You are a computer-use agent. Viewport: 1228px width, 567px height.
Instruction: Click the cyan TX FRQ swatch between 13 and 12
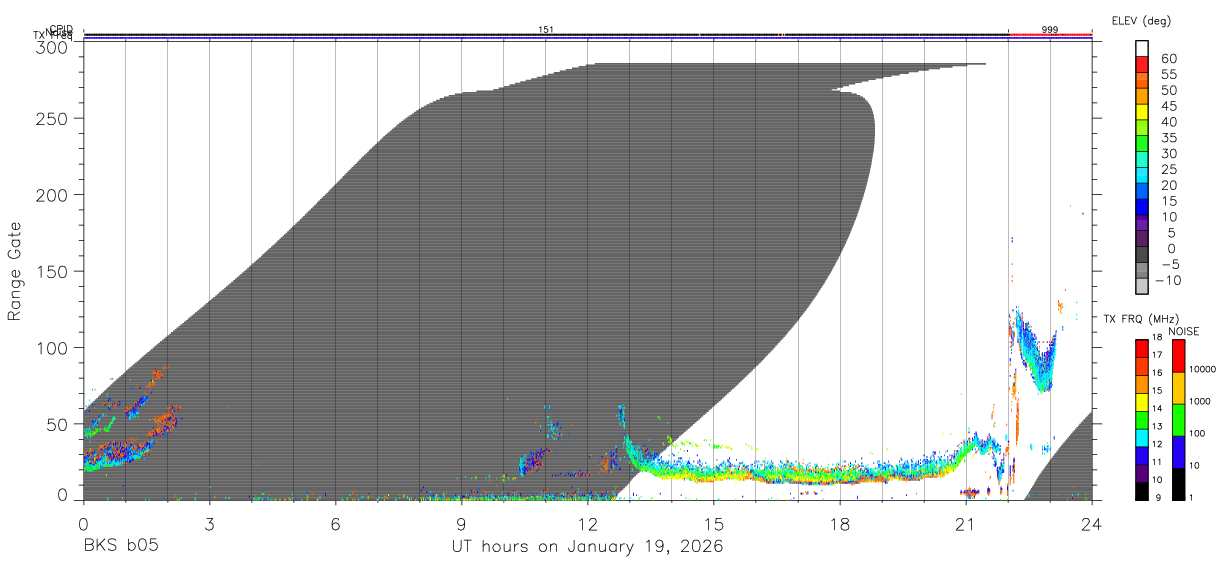coord(1141,437)
